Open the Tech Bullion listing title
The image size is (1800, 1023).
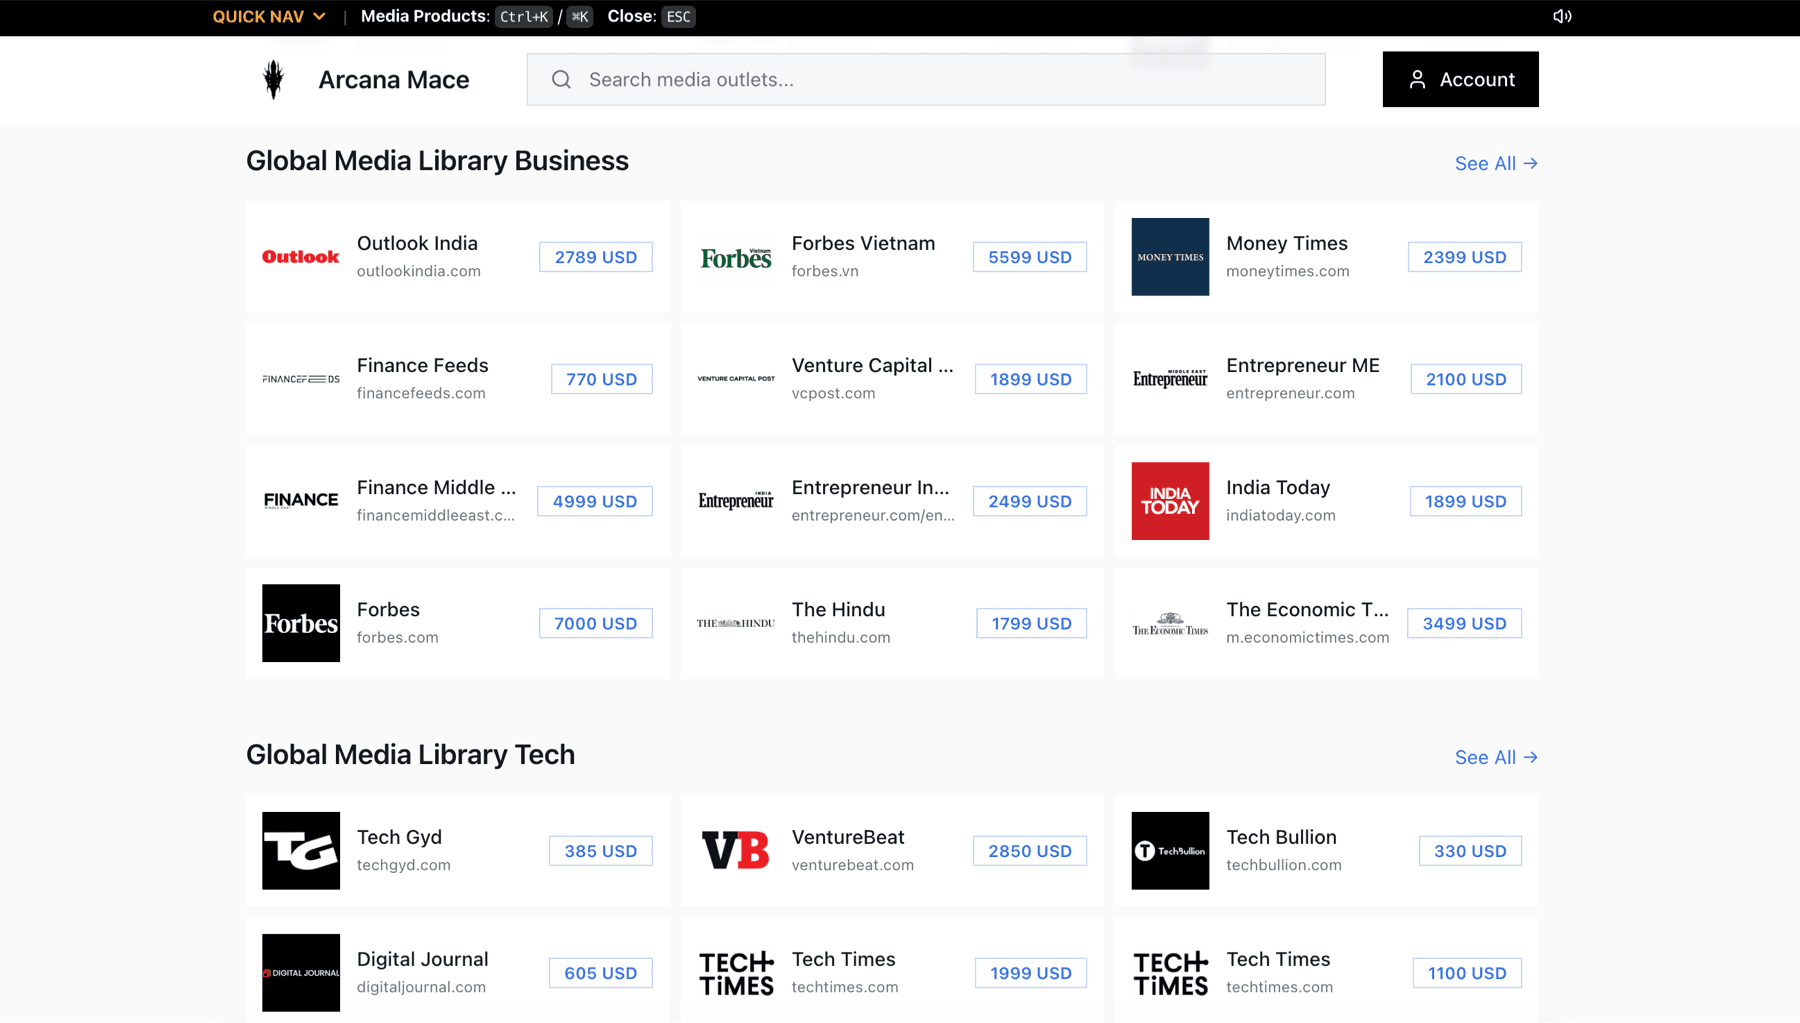(x=1281, y=837)
